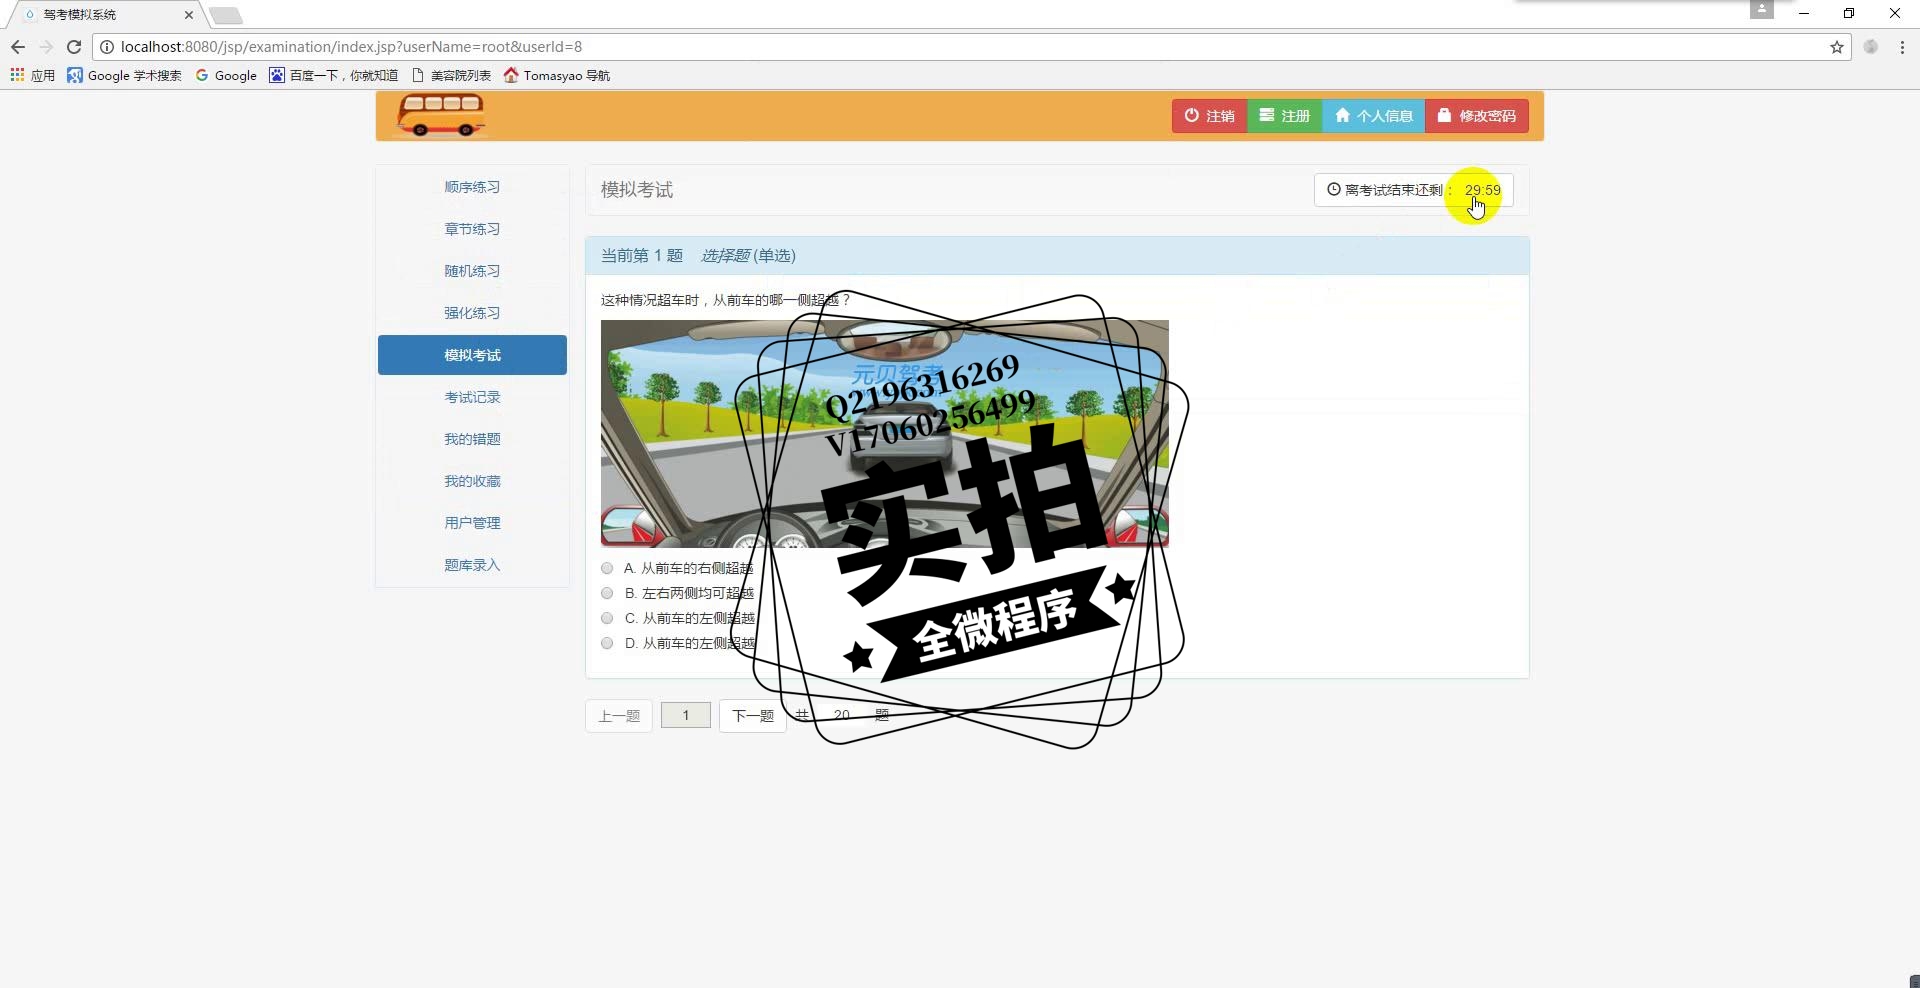Select answer option C radio button

[607, 618]
